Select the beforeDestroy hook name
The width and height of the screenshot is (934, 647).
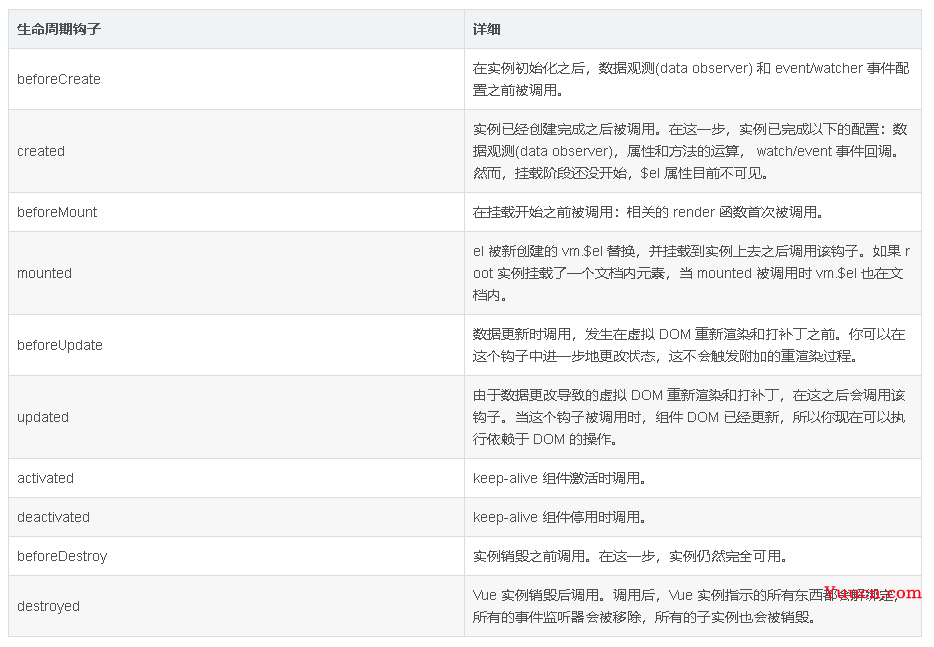(x=62, y=556)
